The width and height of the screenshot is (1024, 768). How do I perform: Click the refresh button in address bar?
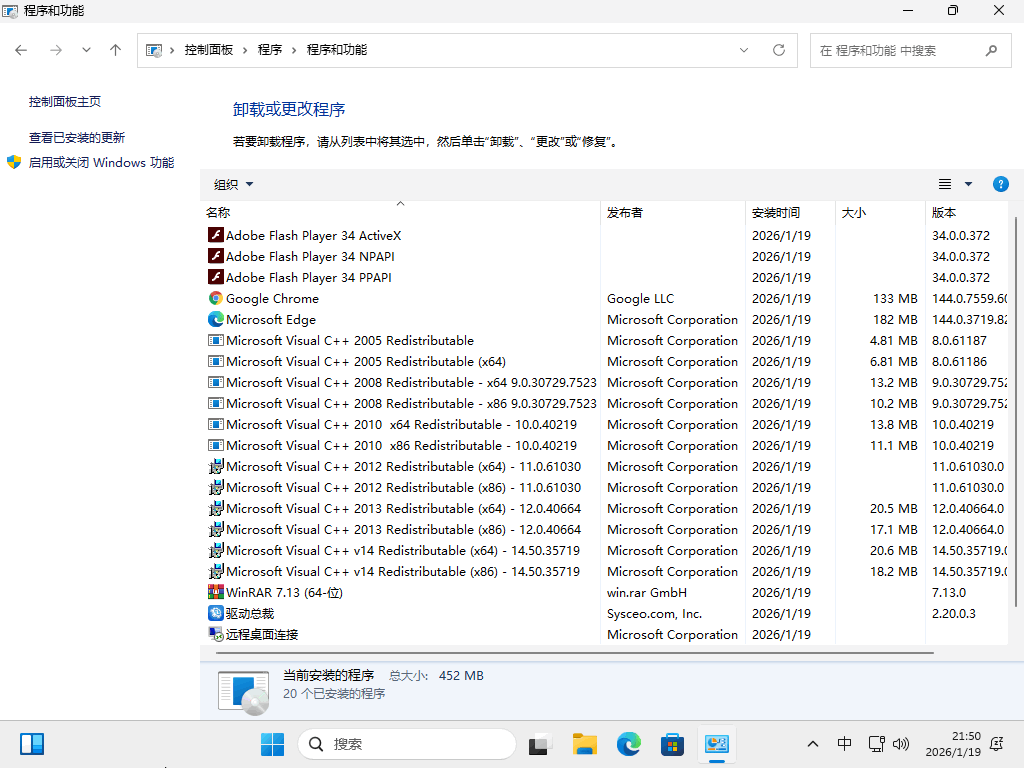click(x=779, y=50)
